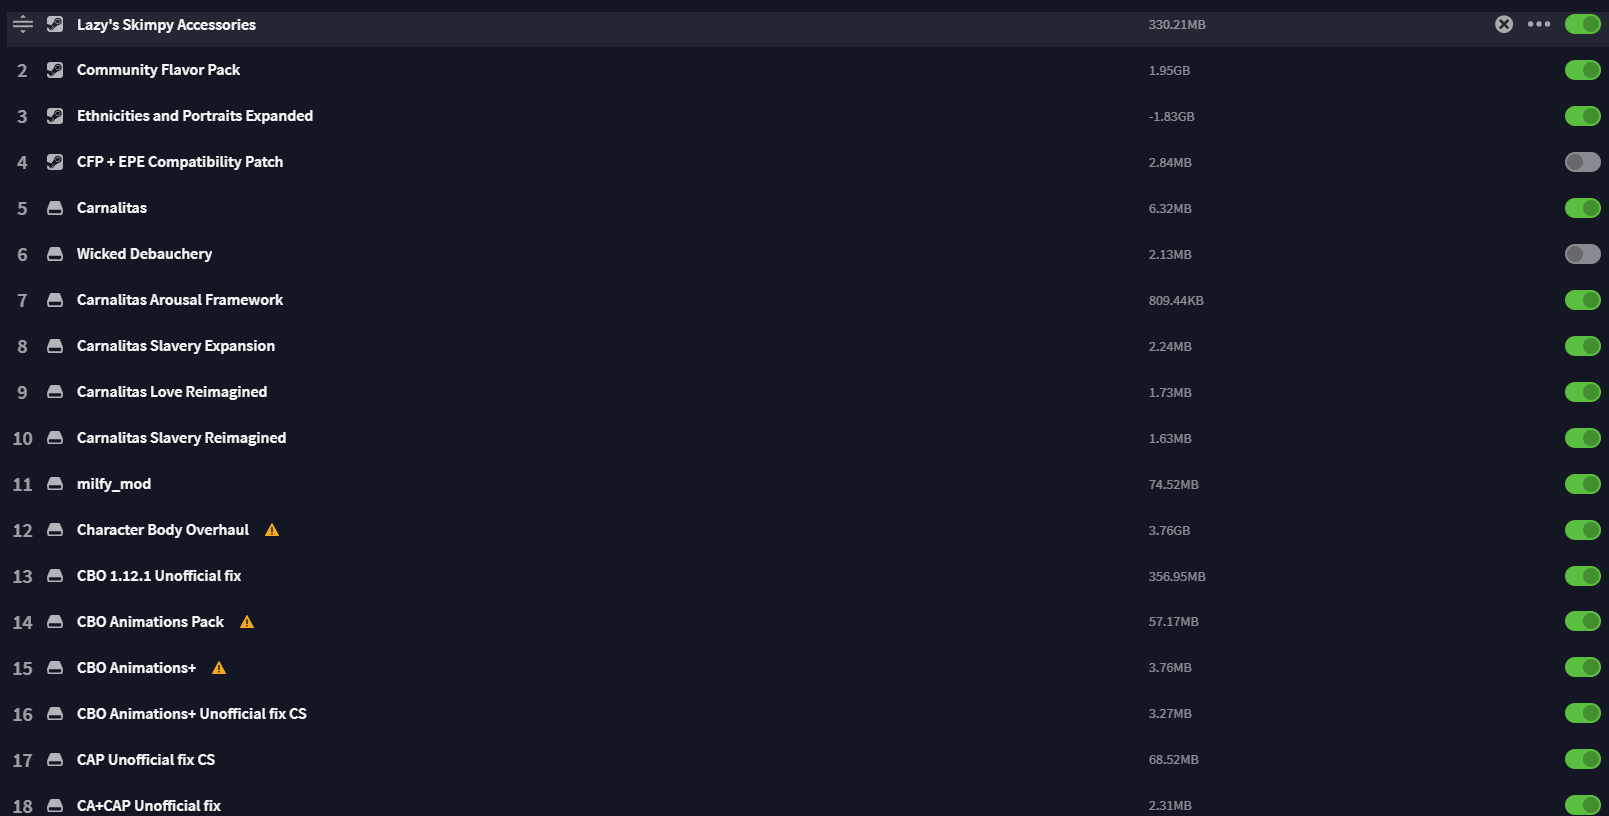Click the local drive icon next to CA+CAP Unofficial fix
The width and height of the screenshot is (1609, 816).
pyautogui.click(x=55, y=806)
